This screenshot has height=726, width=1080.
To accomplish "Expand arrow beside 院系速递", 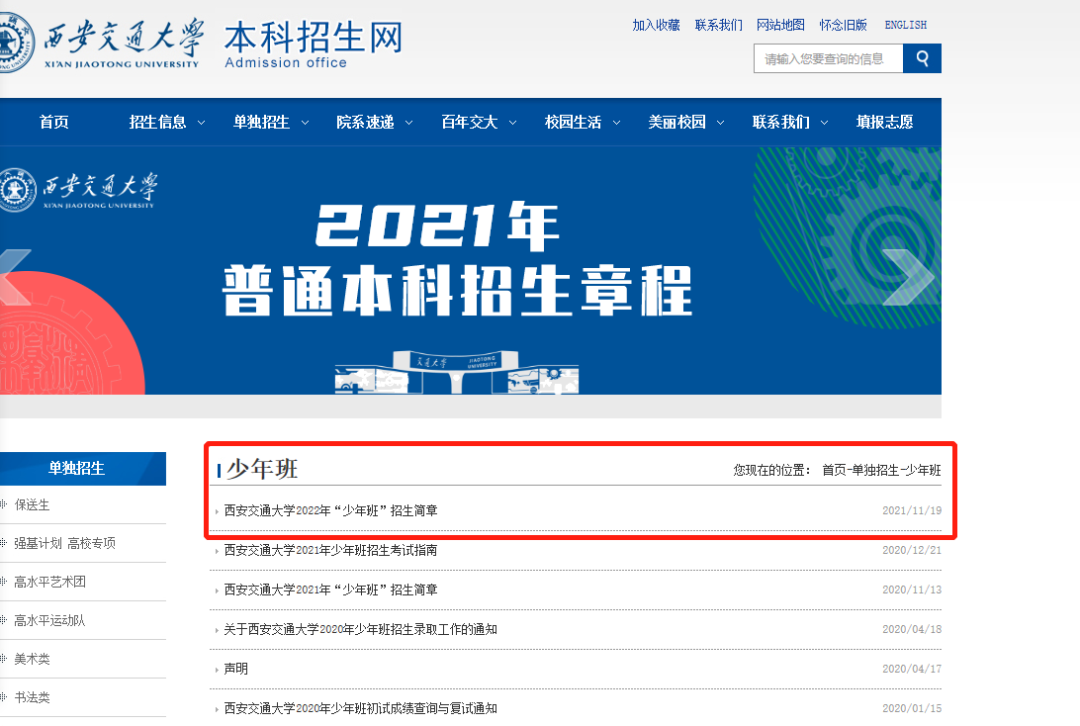I will coord(408,123).
